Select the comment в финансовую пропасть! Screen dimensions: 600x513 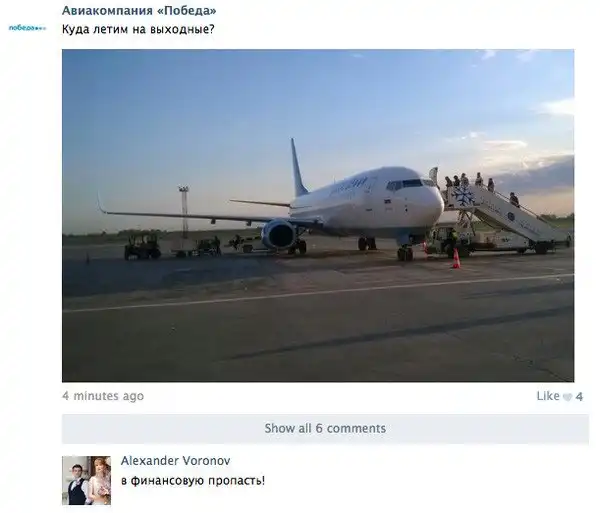point(193,480)
